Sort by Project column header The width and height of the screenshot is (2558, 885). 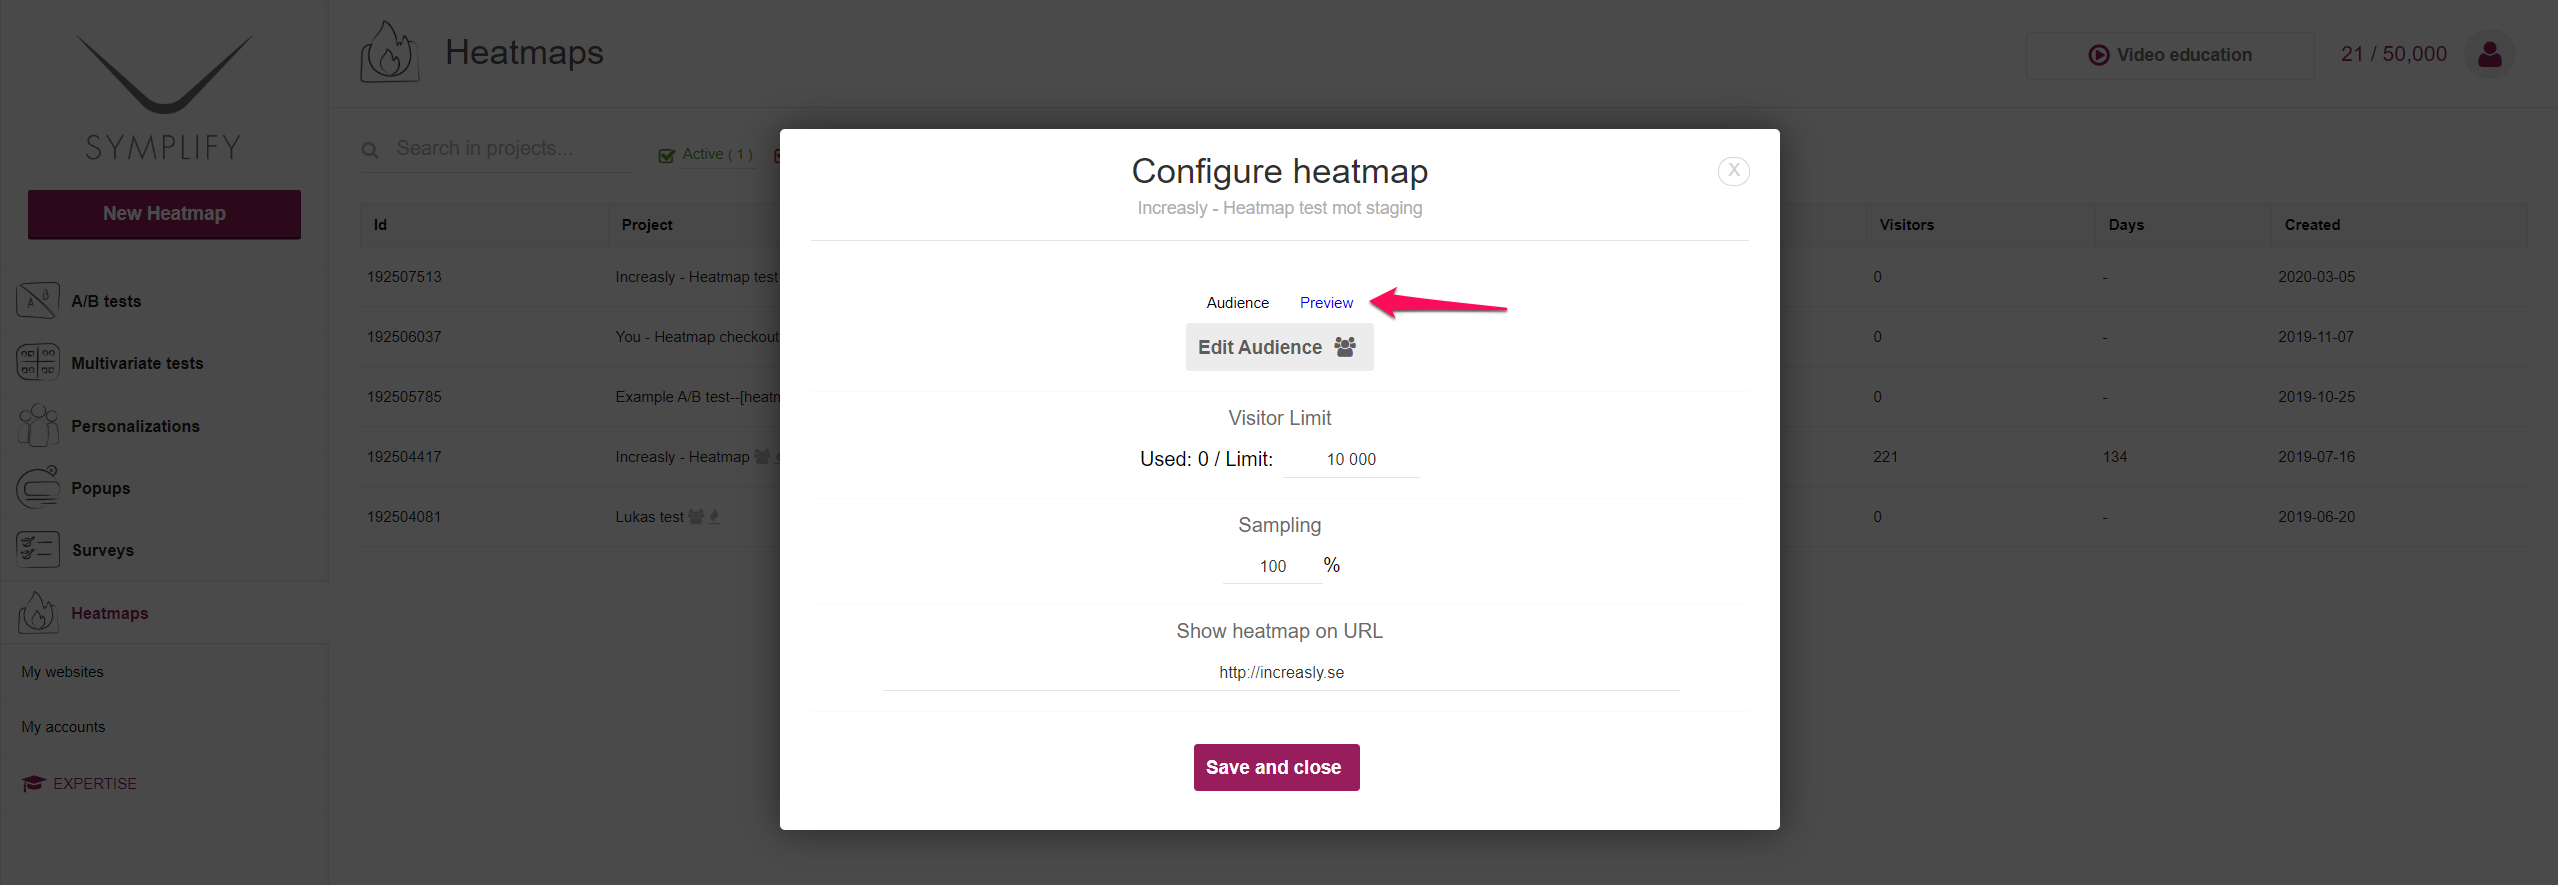(646, 225)
